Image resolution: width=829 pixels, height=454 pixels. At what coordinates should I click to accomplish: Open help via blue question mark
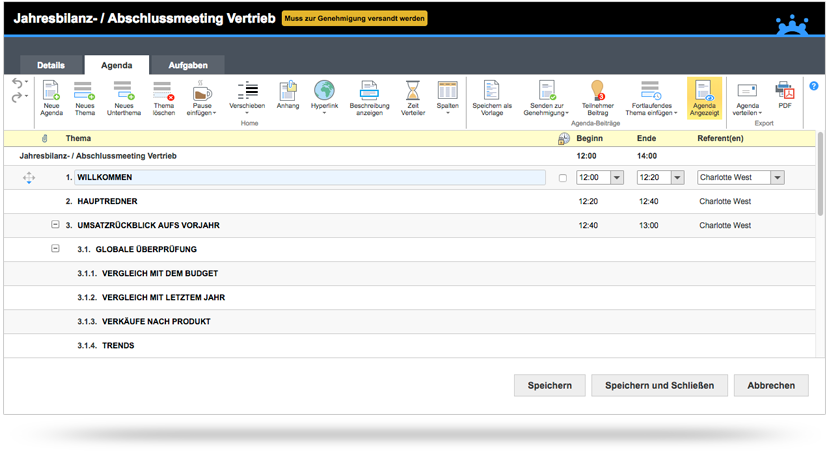(814, 86)
